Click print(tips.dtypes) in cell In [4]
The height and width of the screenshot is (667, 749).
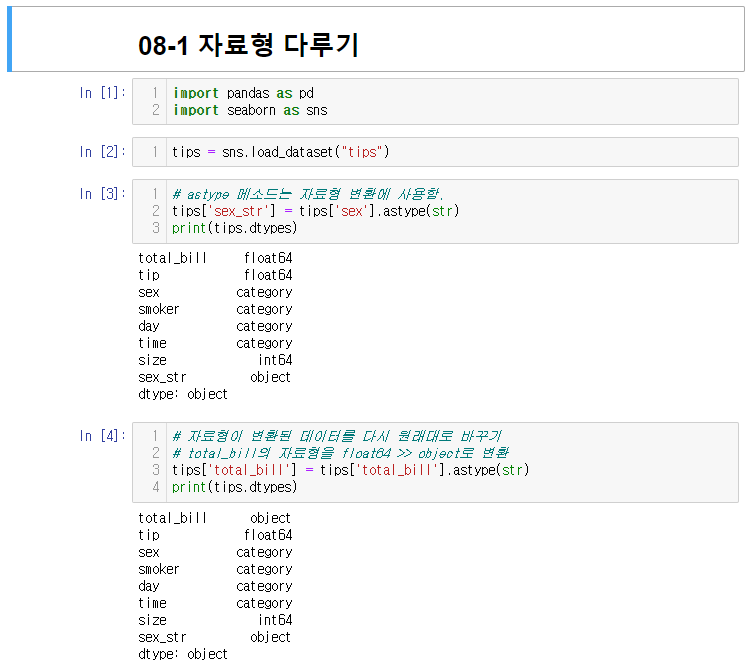tap(235, 487)
